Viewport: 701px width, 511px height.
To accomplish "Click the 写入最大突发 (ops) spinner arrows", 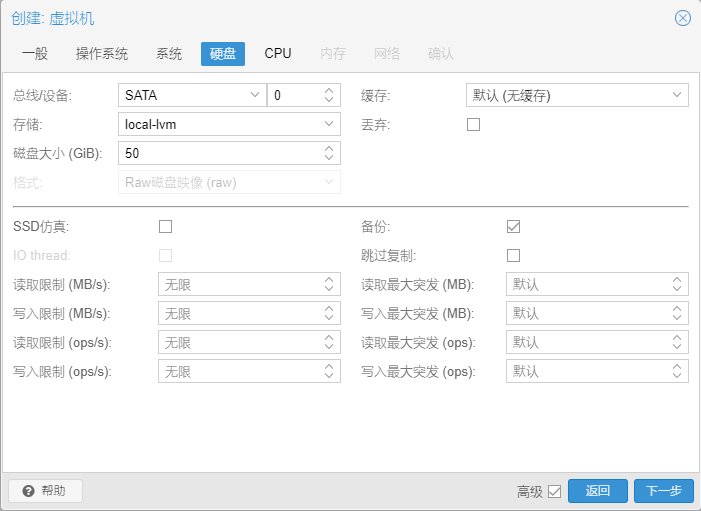I will pos(677,371).
